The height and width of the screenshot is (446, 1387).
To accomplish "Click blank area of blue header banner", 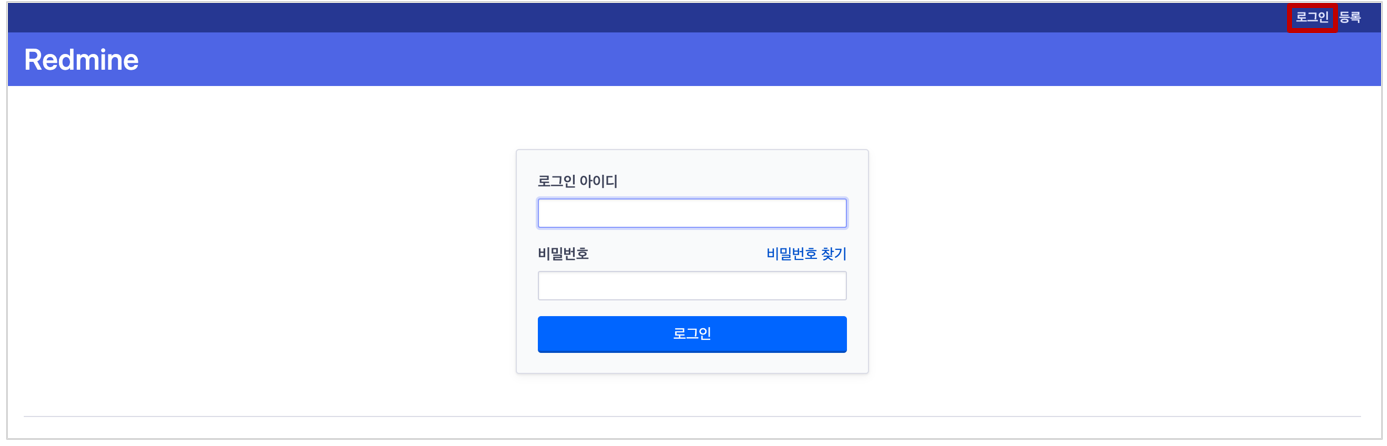I will [700, 60].
